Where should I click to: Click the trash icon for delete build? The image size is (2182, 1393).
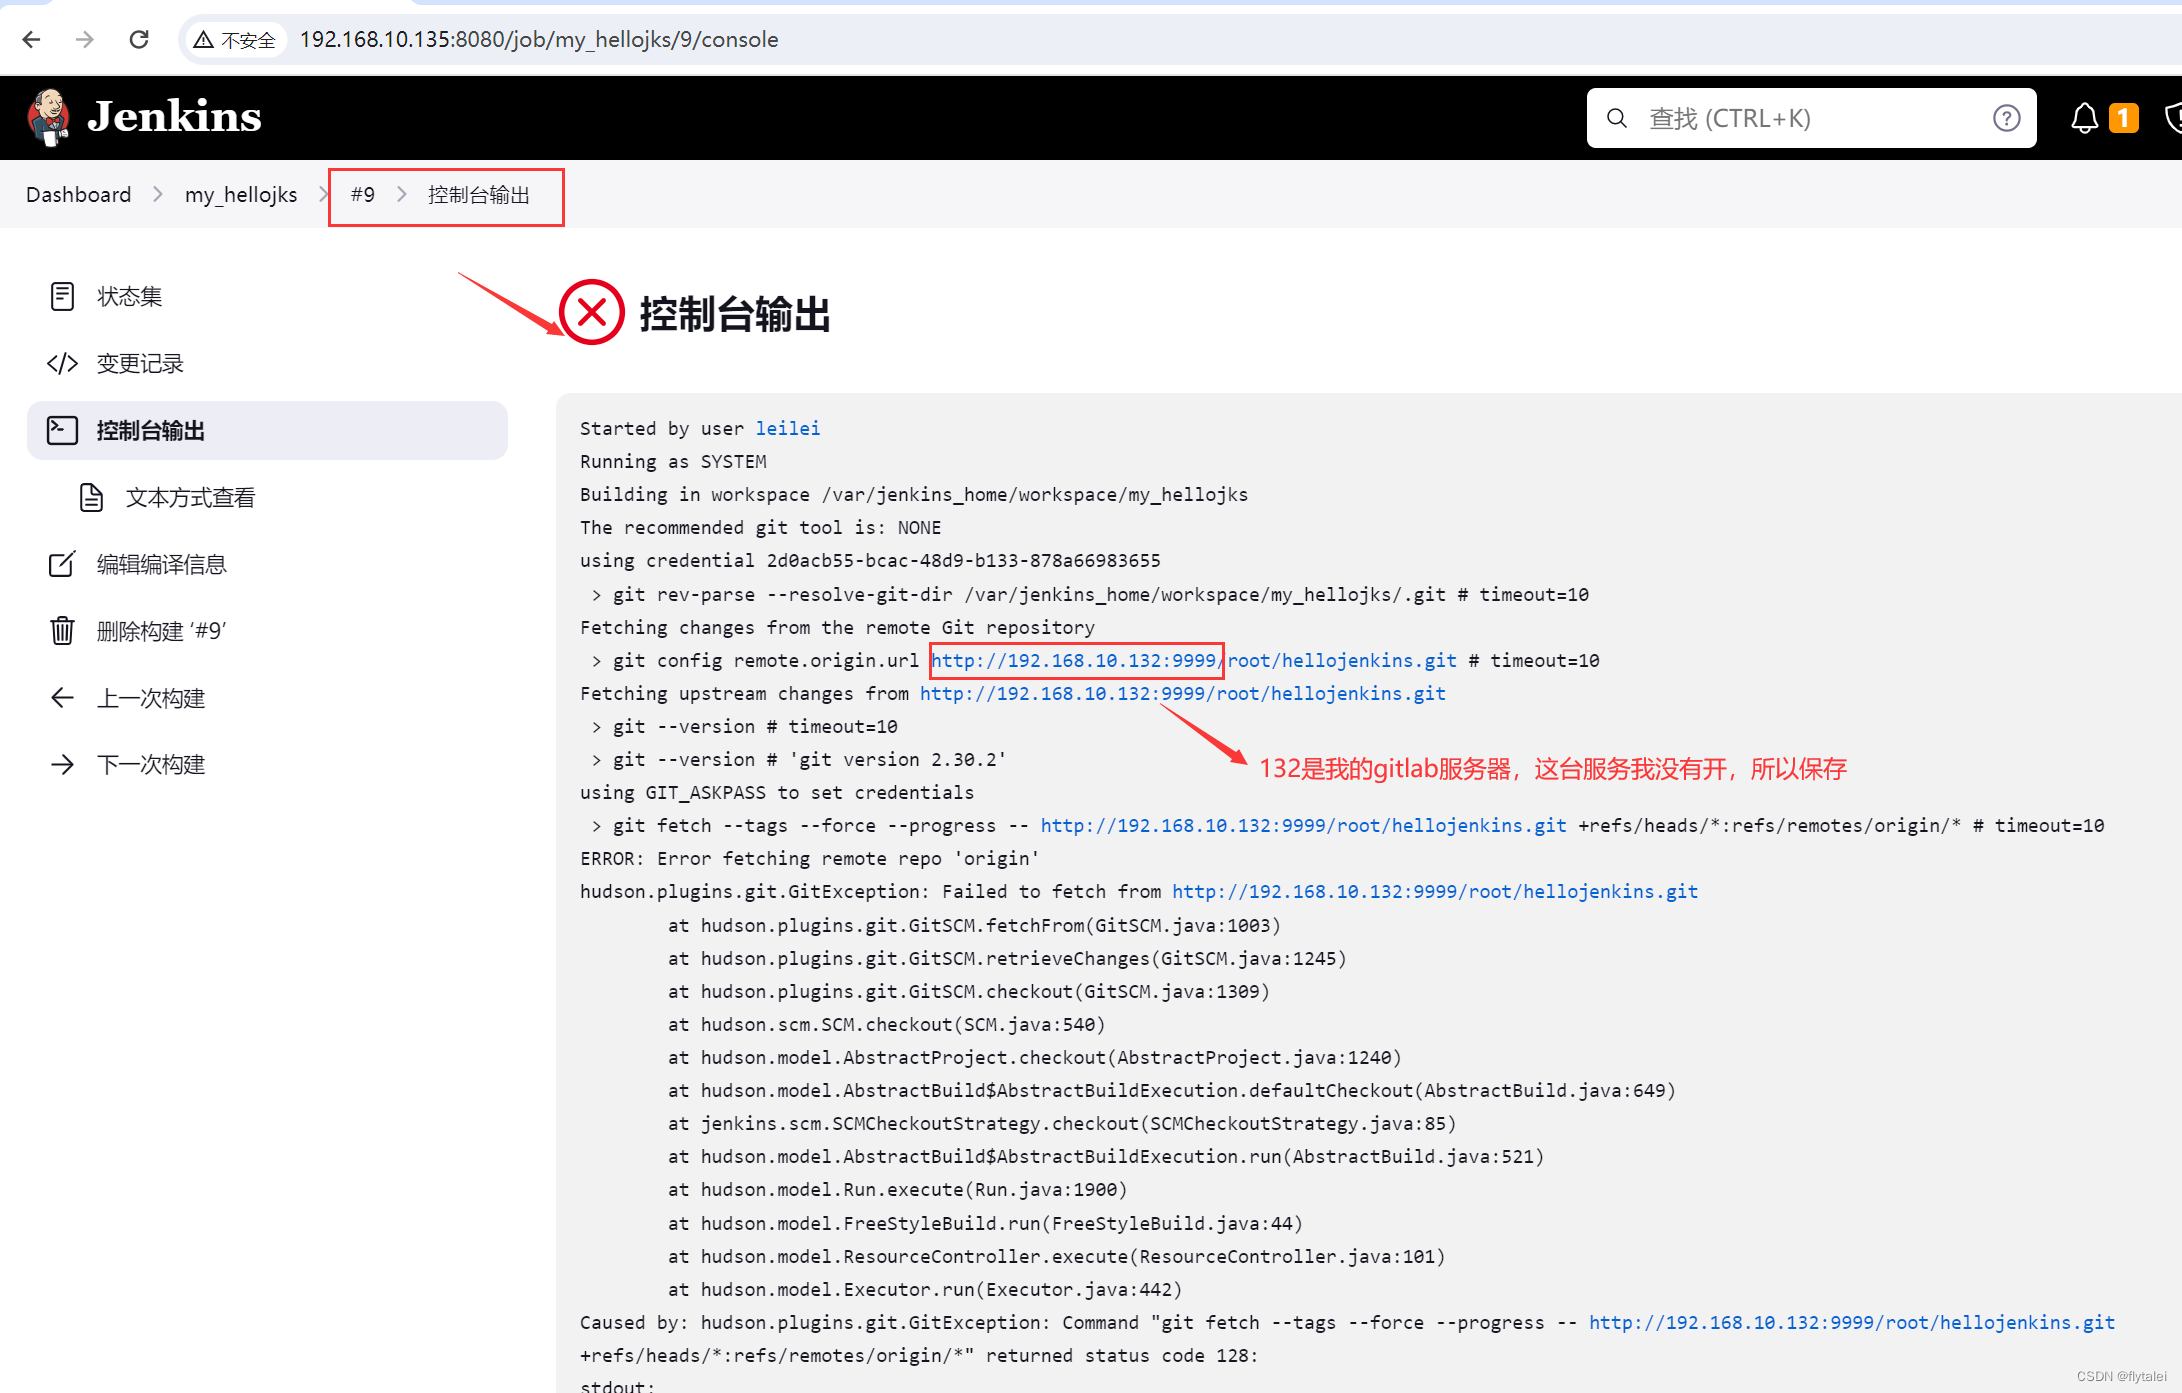[62, 631]
